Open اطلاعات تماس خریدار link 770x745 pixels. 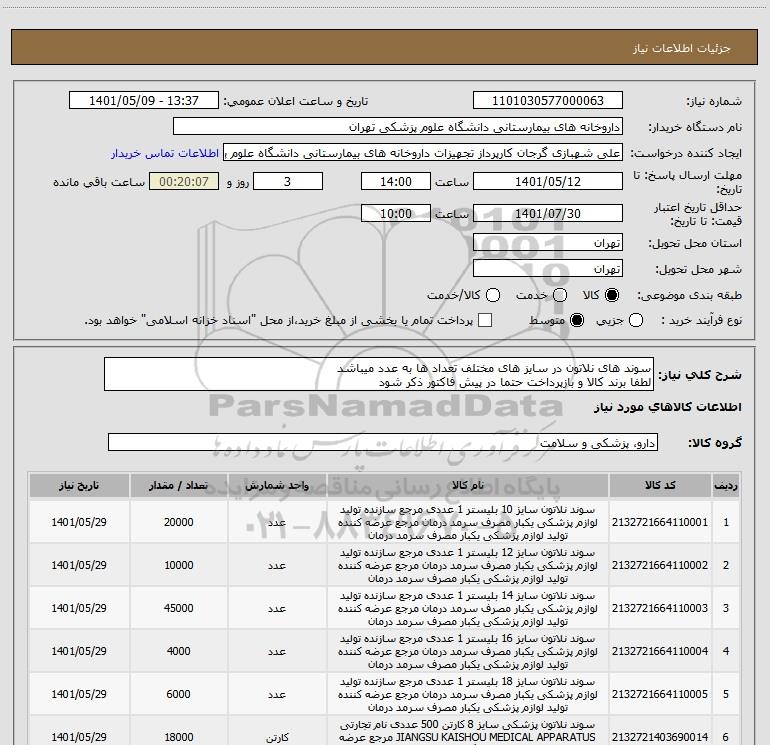click(x=165, y=153)
